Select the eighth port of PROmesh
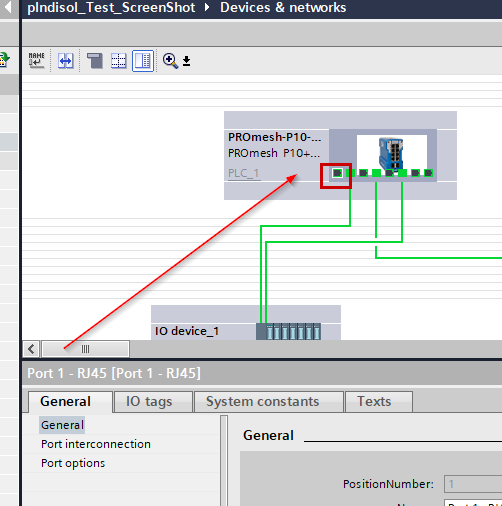Viewport: 502px width, 506px height. point(428,173)
